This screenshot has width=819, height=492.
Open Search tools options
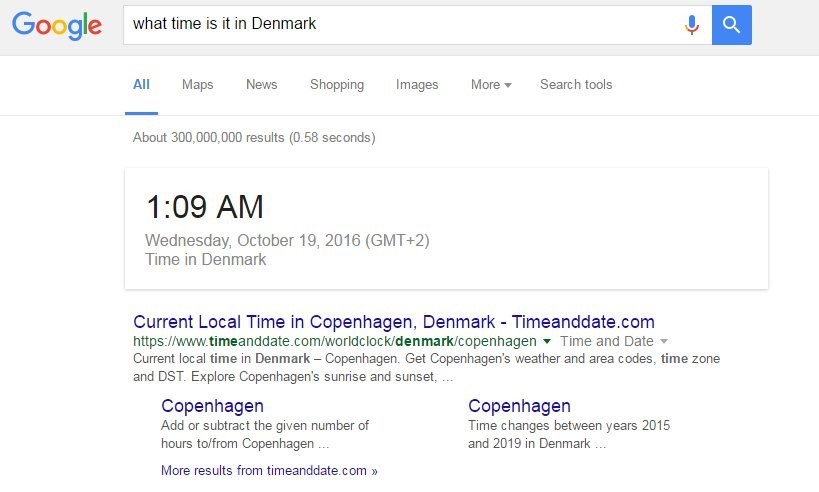[x=576, y=85]
